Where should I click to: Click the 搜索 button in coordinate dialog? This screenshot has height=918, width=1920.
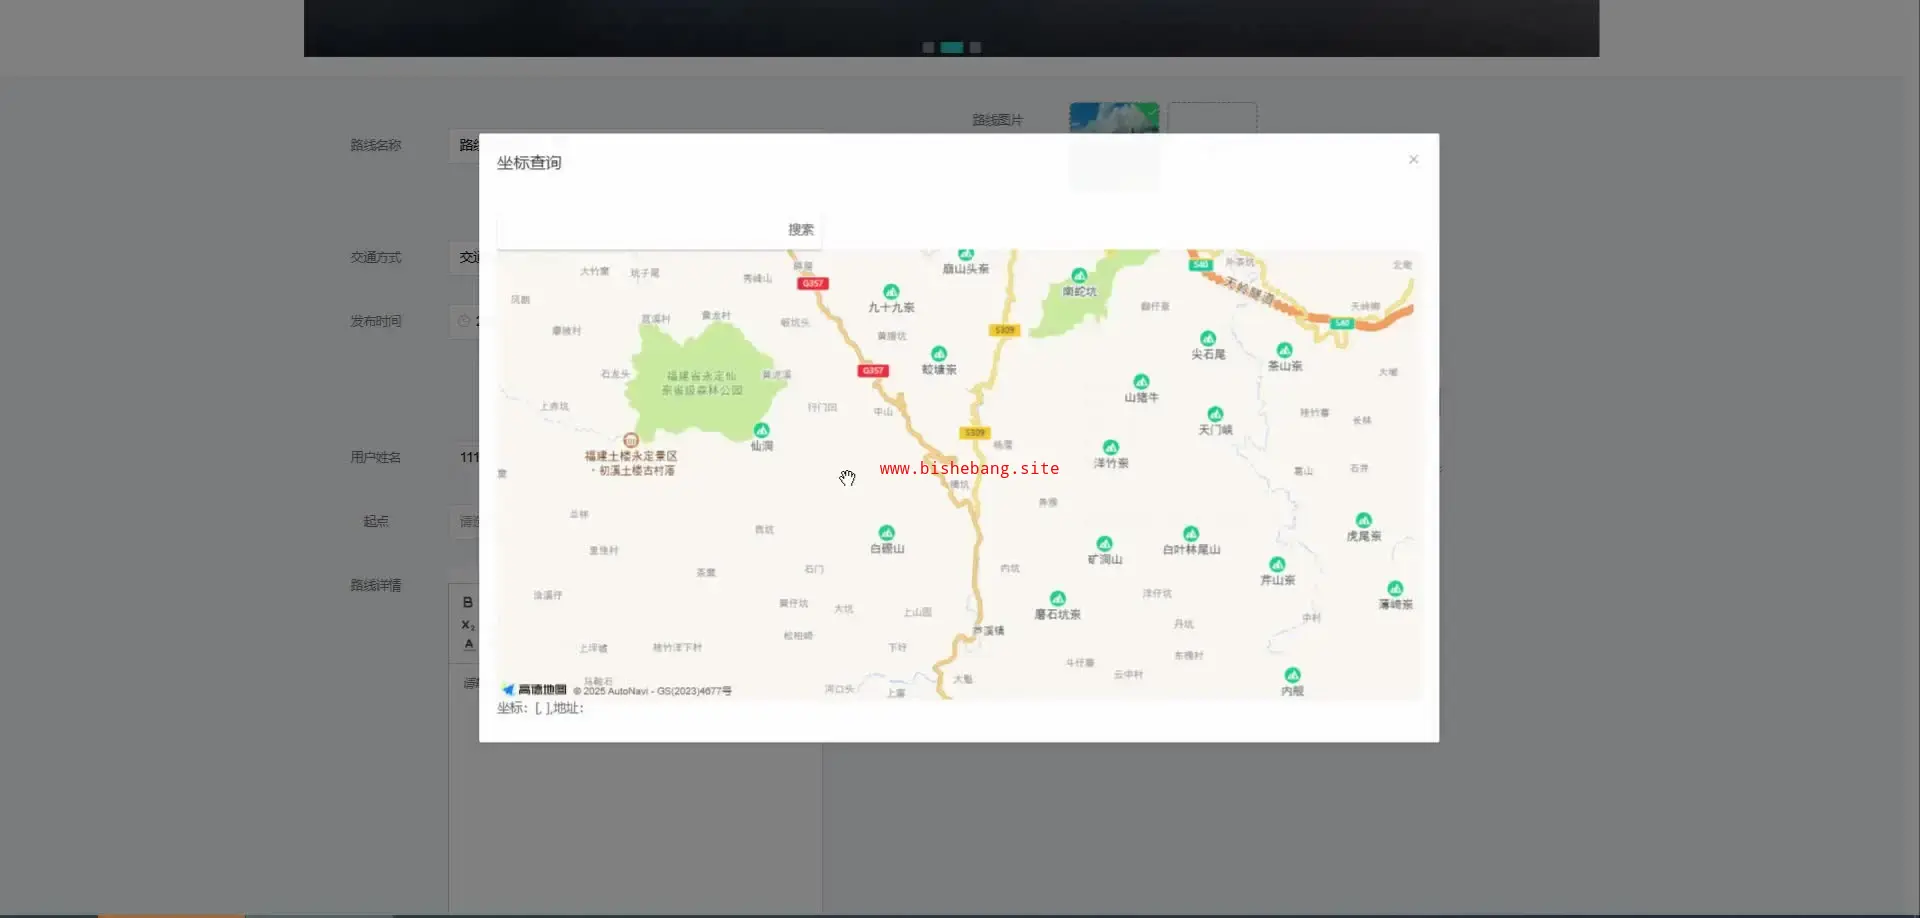click(x=800, y=229)
